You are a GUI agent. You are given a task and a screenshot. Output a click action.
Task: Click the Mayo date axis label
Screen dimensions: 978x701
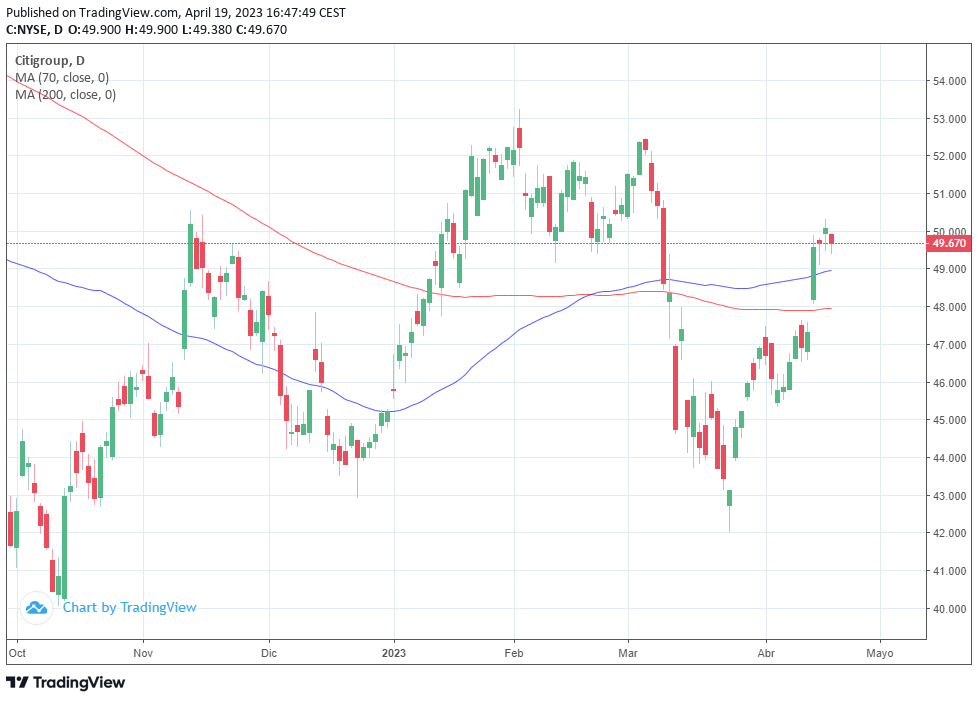[x=880, y=653]
